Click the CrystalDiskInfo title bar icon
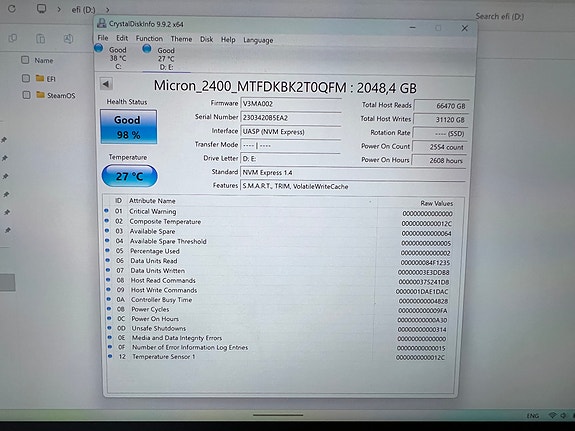Screen dimensions: 575x431 (102, 23)
